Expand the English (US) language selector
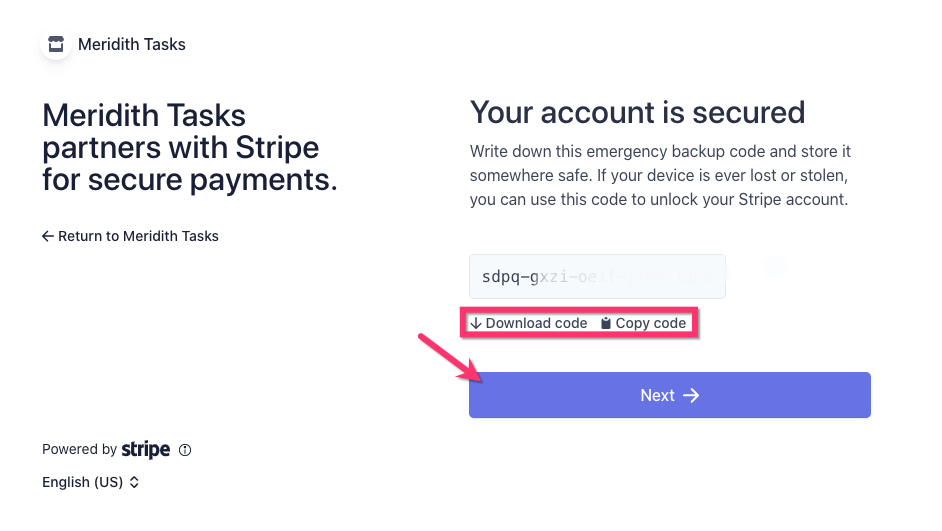 [x=90, y=482]
